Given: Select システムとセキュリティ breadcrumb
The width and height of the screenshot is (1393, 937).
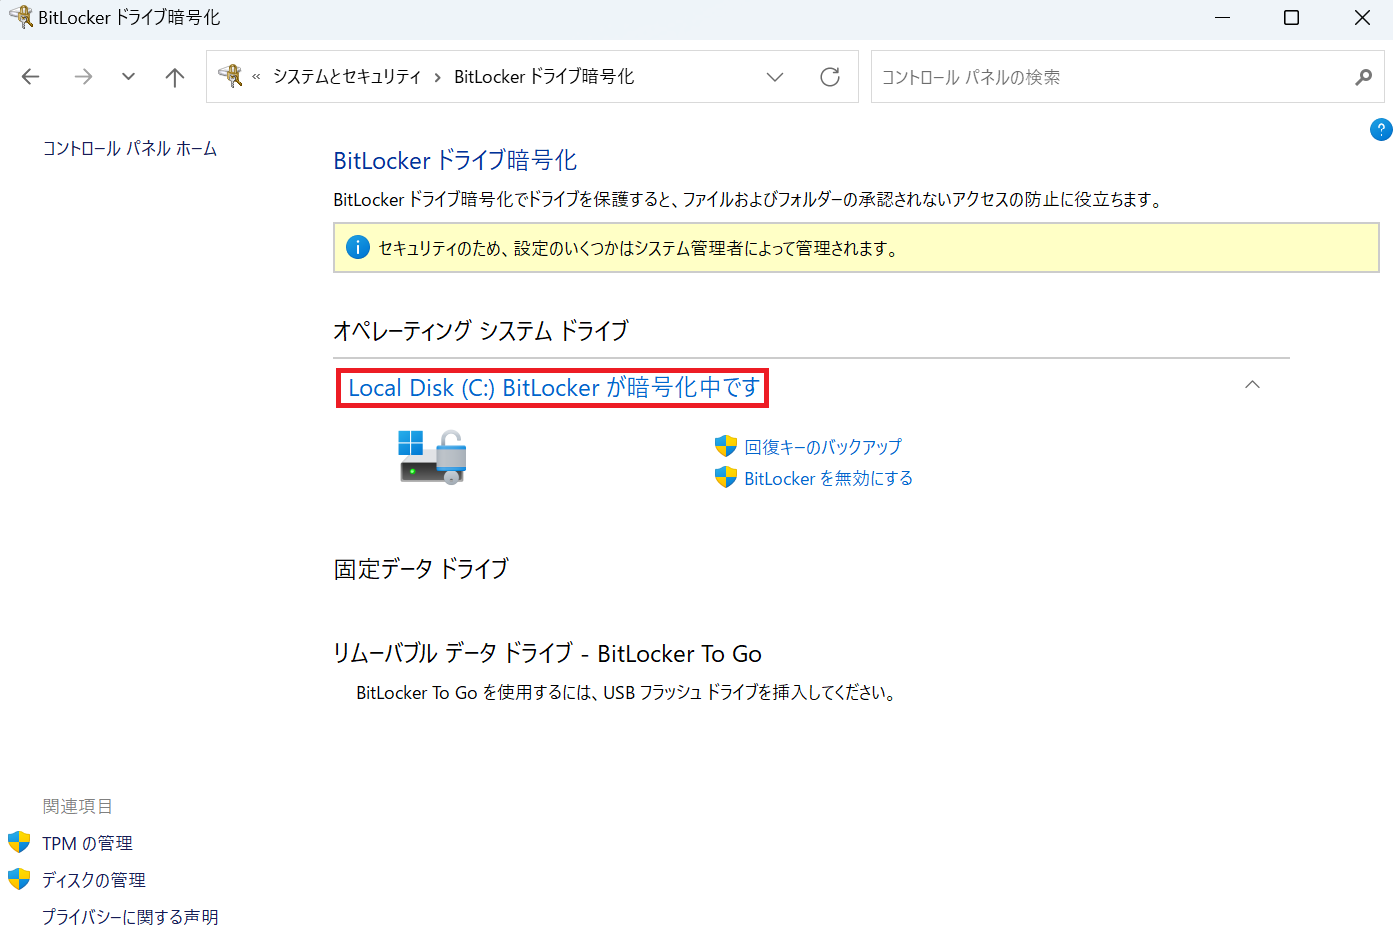Looking at the screenshot, I should tap(347, 77).
